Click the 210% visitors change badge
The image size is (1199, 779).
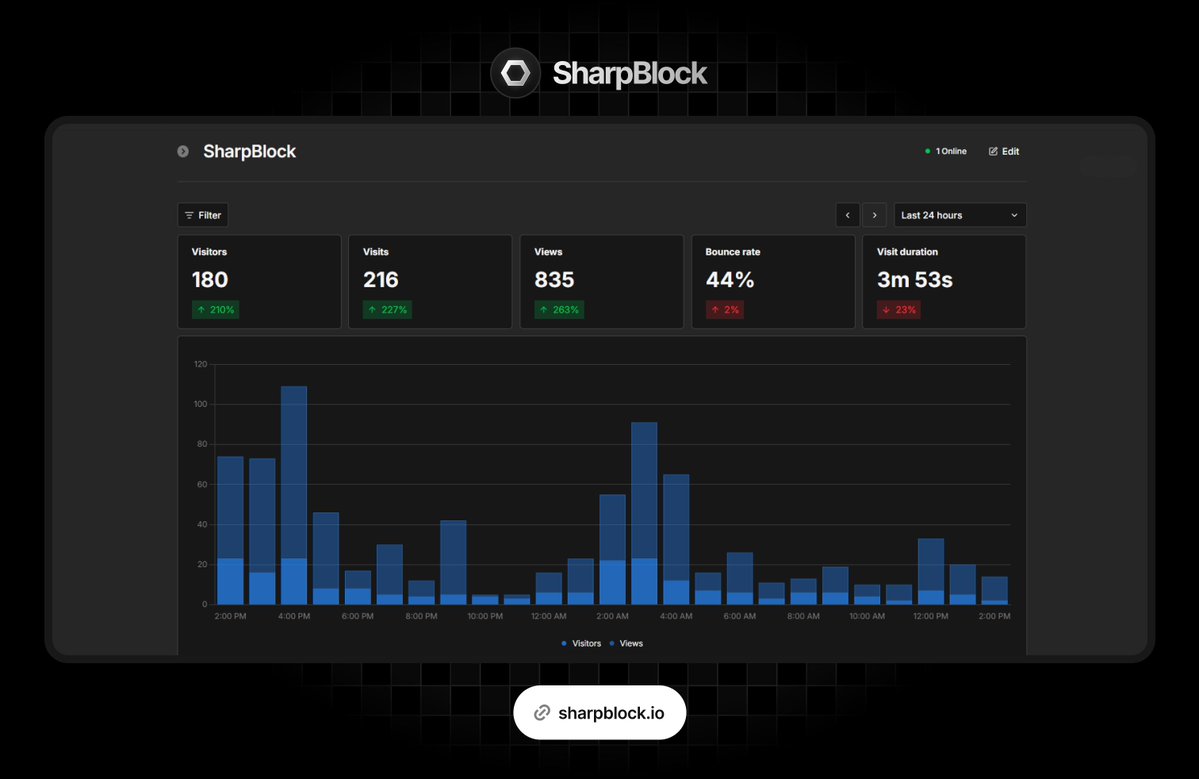pos(216,310)
